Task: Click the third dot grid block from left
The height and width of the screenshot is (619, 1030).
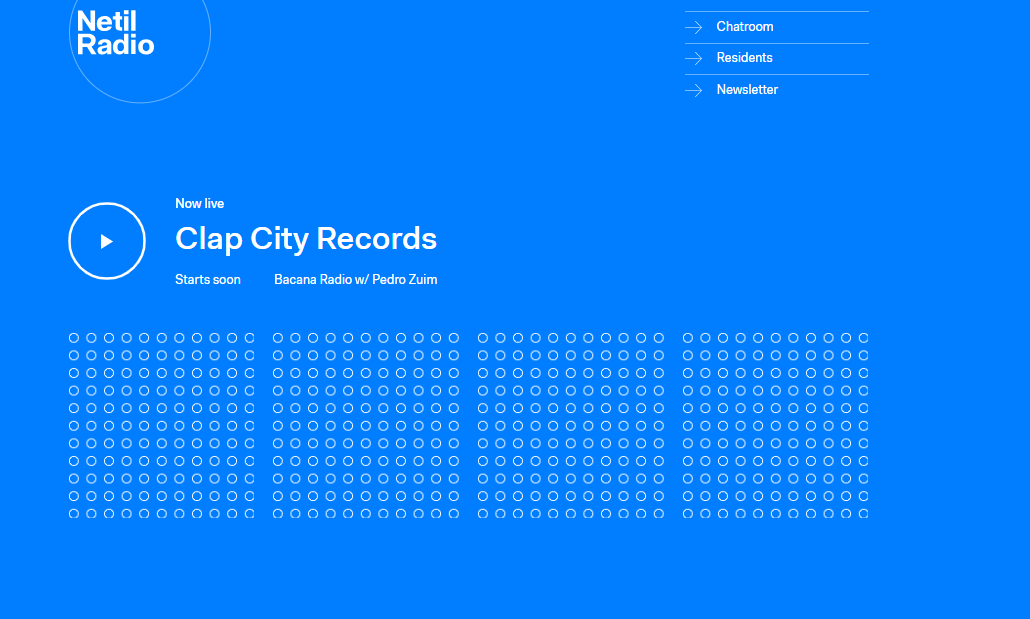Action: pos(570,426)
